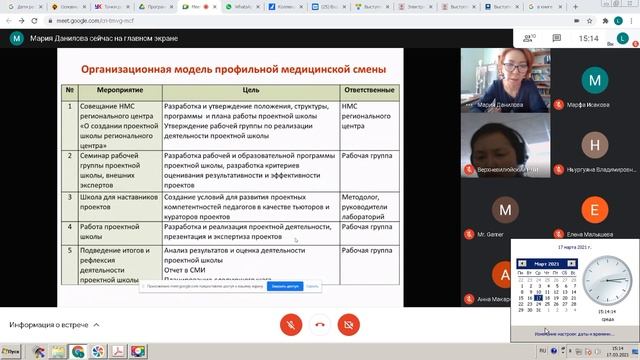The image size is (640, 360).
Task: Click the Mr. Gamer participant avatar
Action: [505, 209]
